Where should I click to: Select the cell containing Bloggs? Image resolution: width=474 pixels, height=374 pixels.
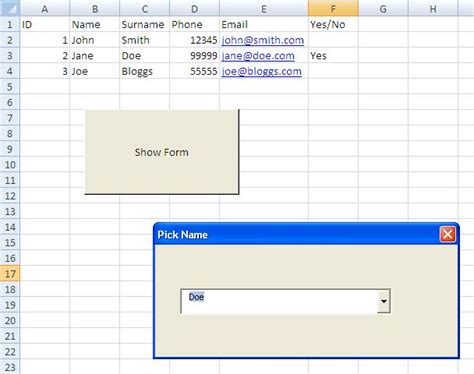pyautogui.click(x=144, y=71)
